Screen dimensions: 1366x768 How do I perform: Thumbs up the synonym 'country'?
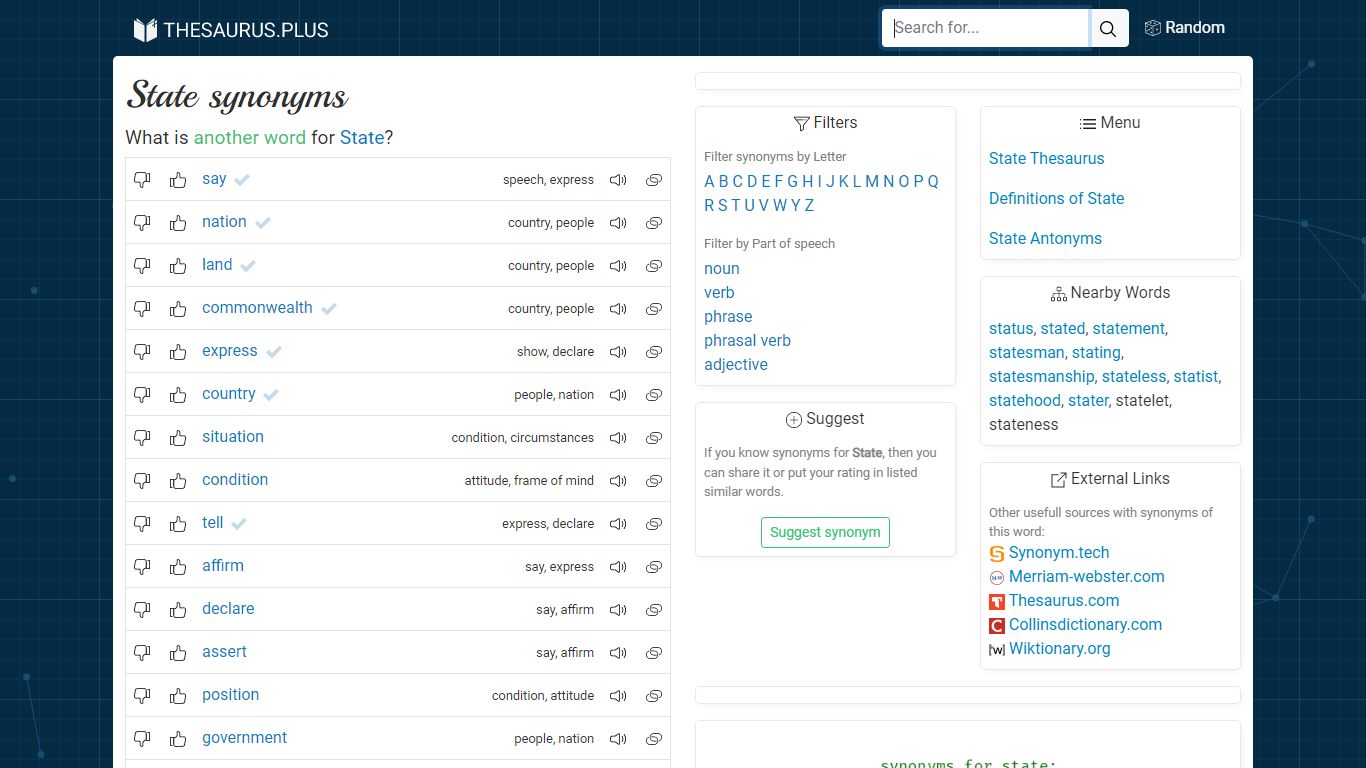[178, 395]
